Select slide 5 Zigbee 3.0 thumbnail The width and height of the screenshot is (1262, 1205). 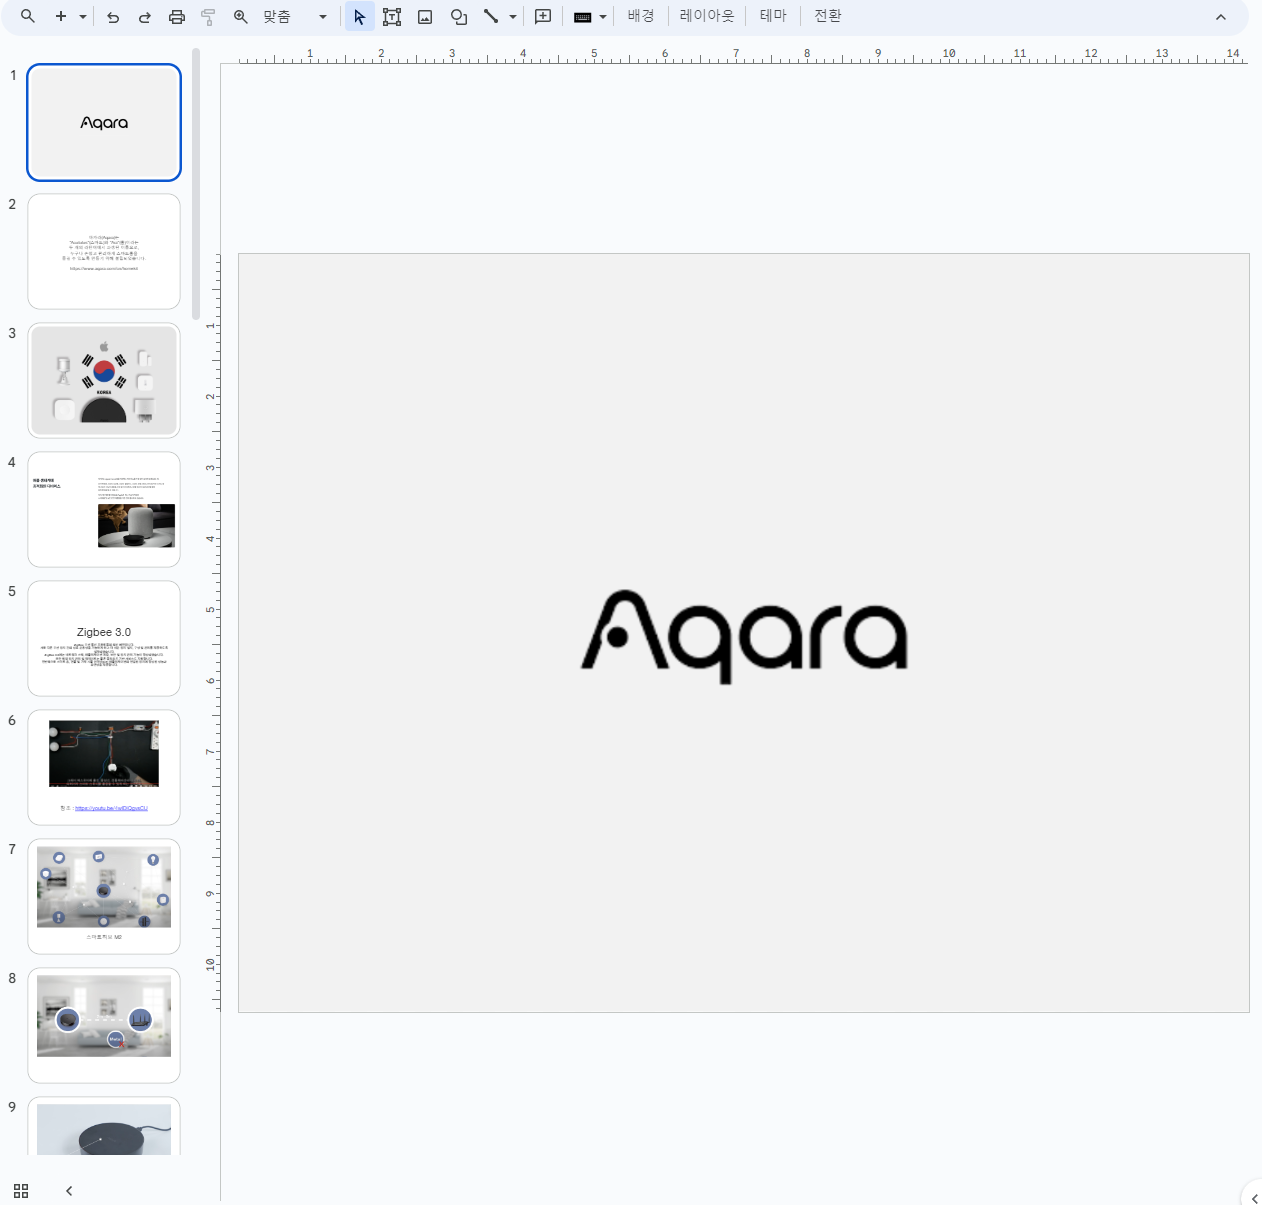point(104,639)
